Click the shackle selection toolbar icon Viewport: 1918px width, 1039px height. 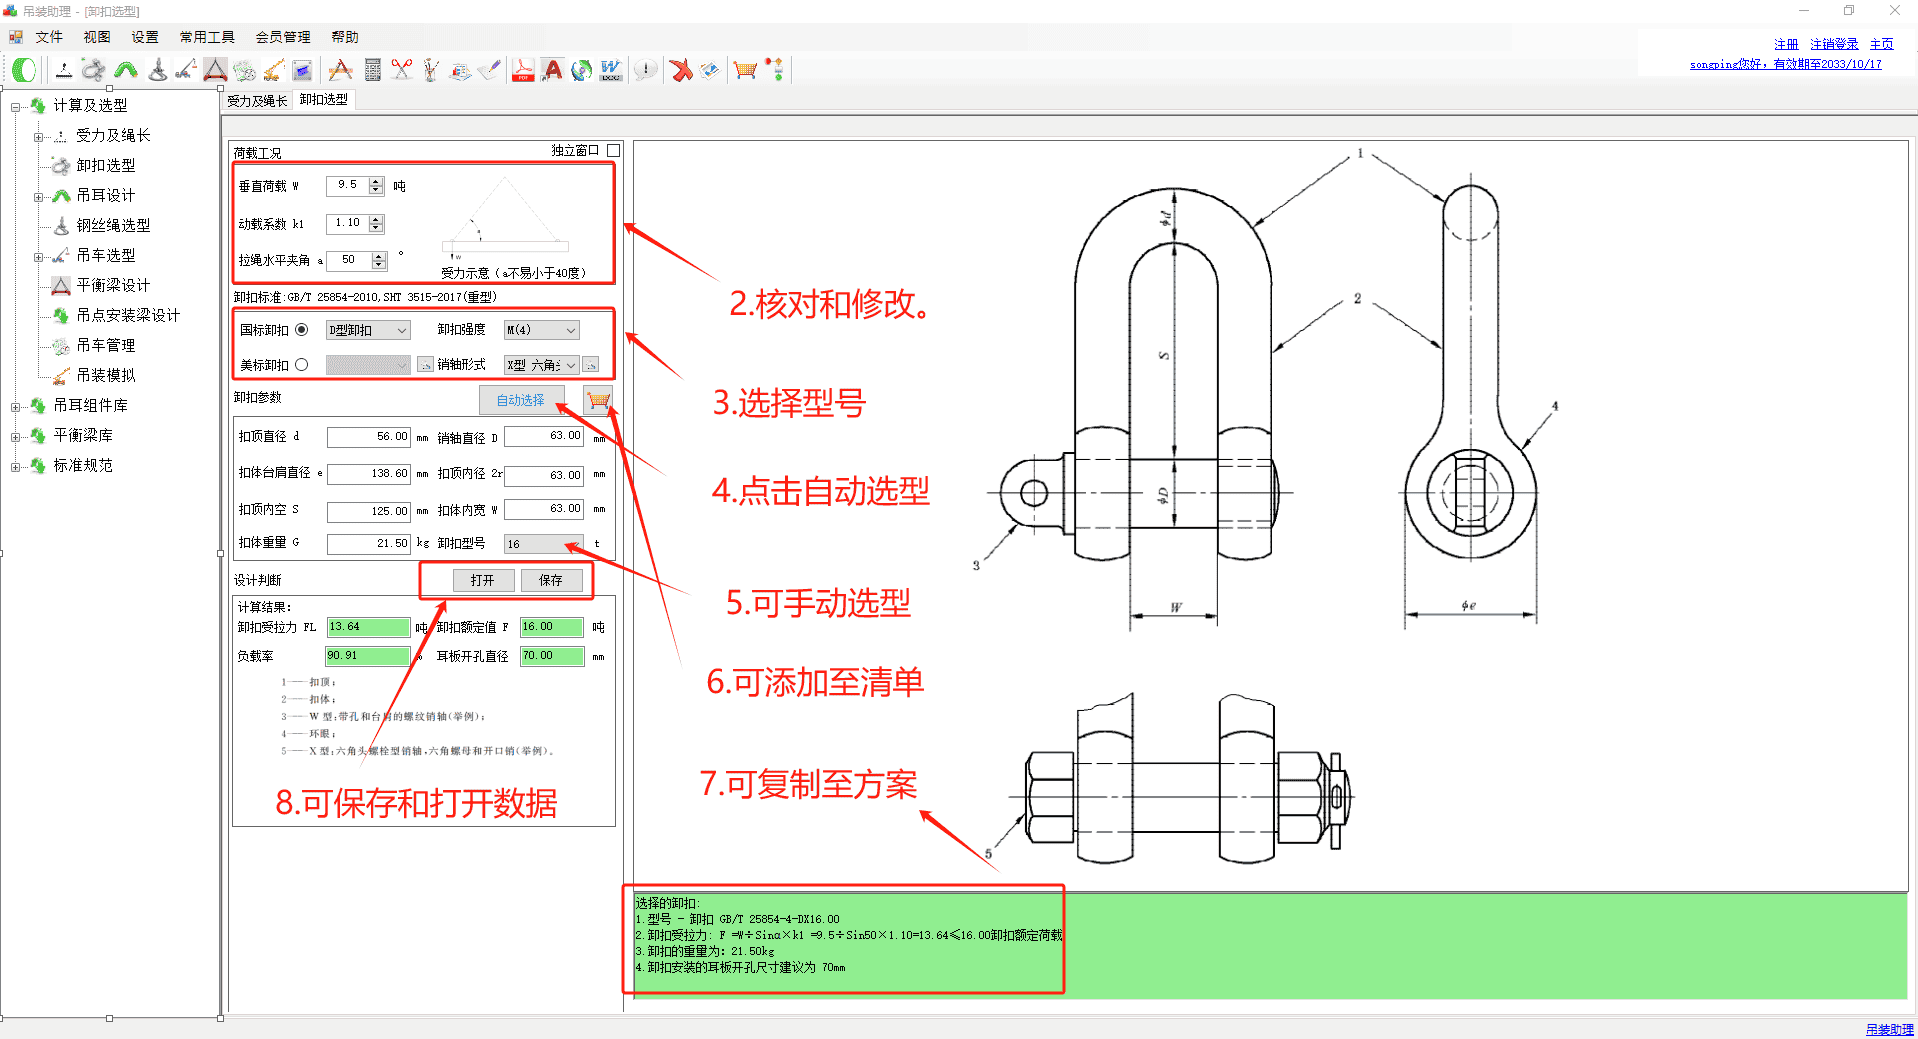click(x=93, y=70)
